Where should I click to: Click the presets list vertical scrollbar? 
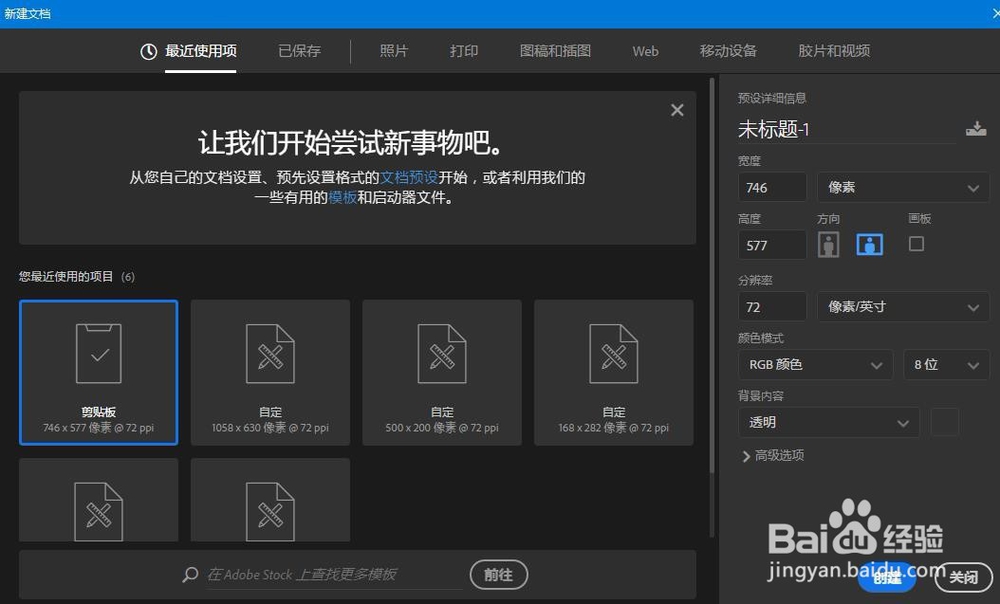pyautogui.click(x=712, y=276)
